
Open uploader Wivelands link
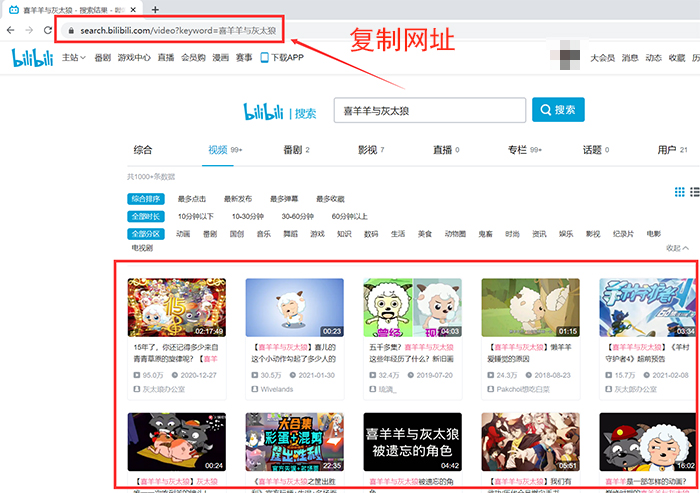(x=277, y=389)
